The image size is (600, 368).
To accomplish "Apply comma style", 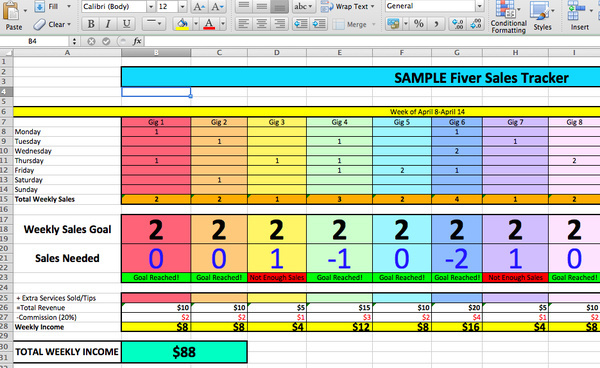I will [436, 24].
